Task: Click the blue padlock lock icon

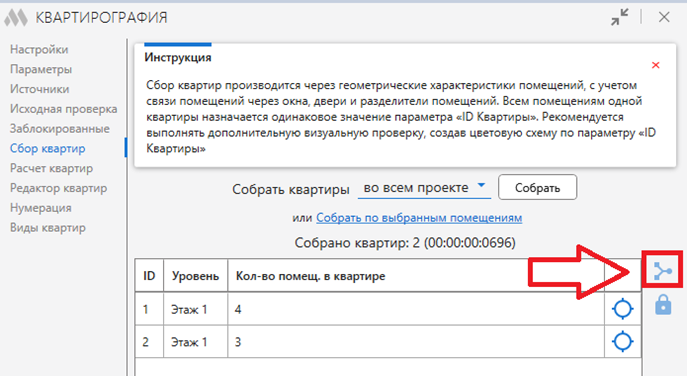Action: tap(663, 305)
